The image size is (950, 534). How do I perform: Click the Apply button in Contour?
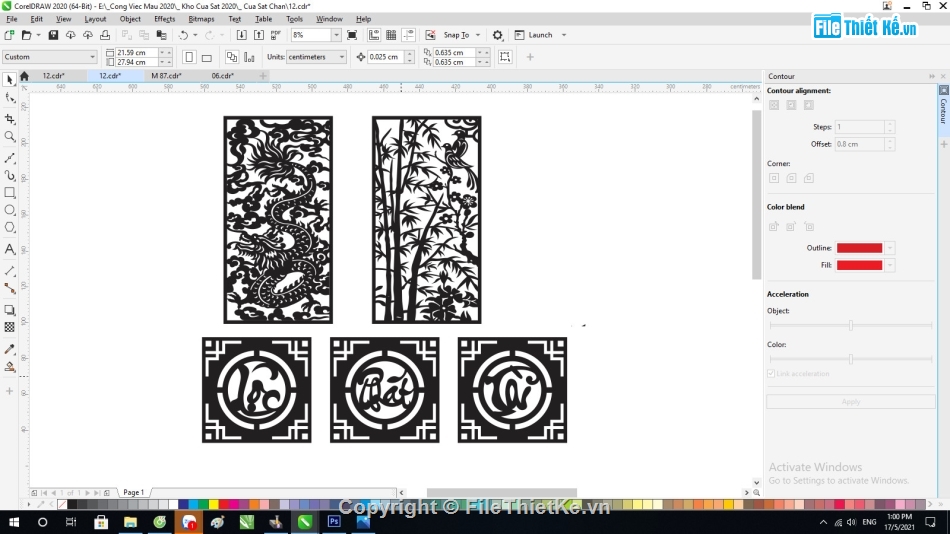click(x=851, y=402)
